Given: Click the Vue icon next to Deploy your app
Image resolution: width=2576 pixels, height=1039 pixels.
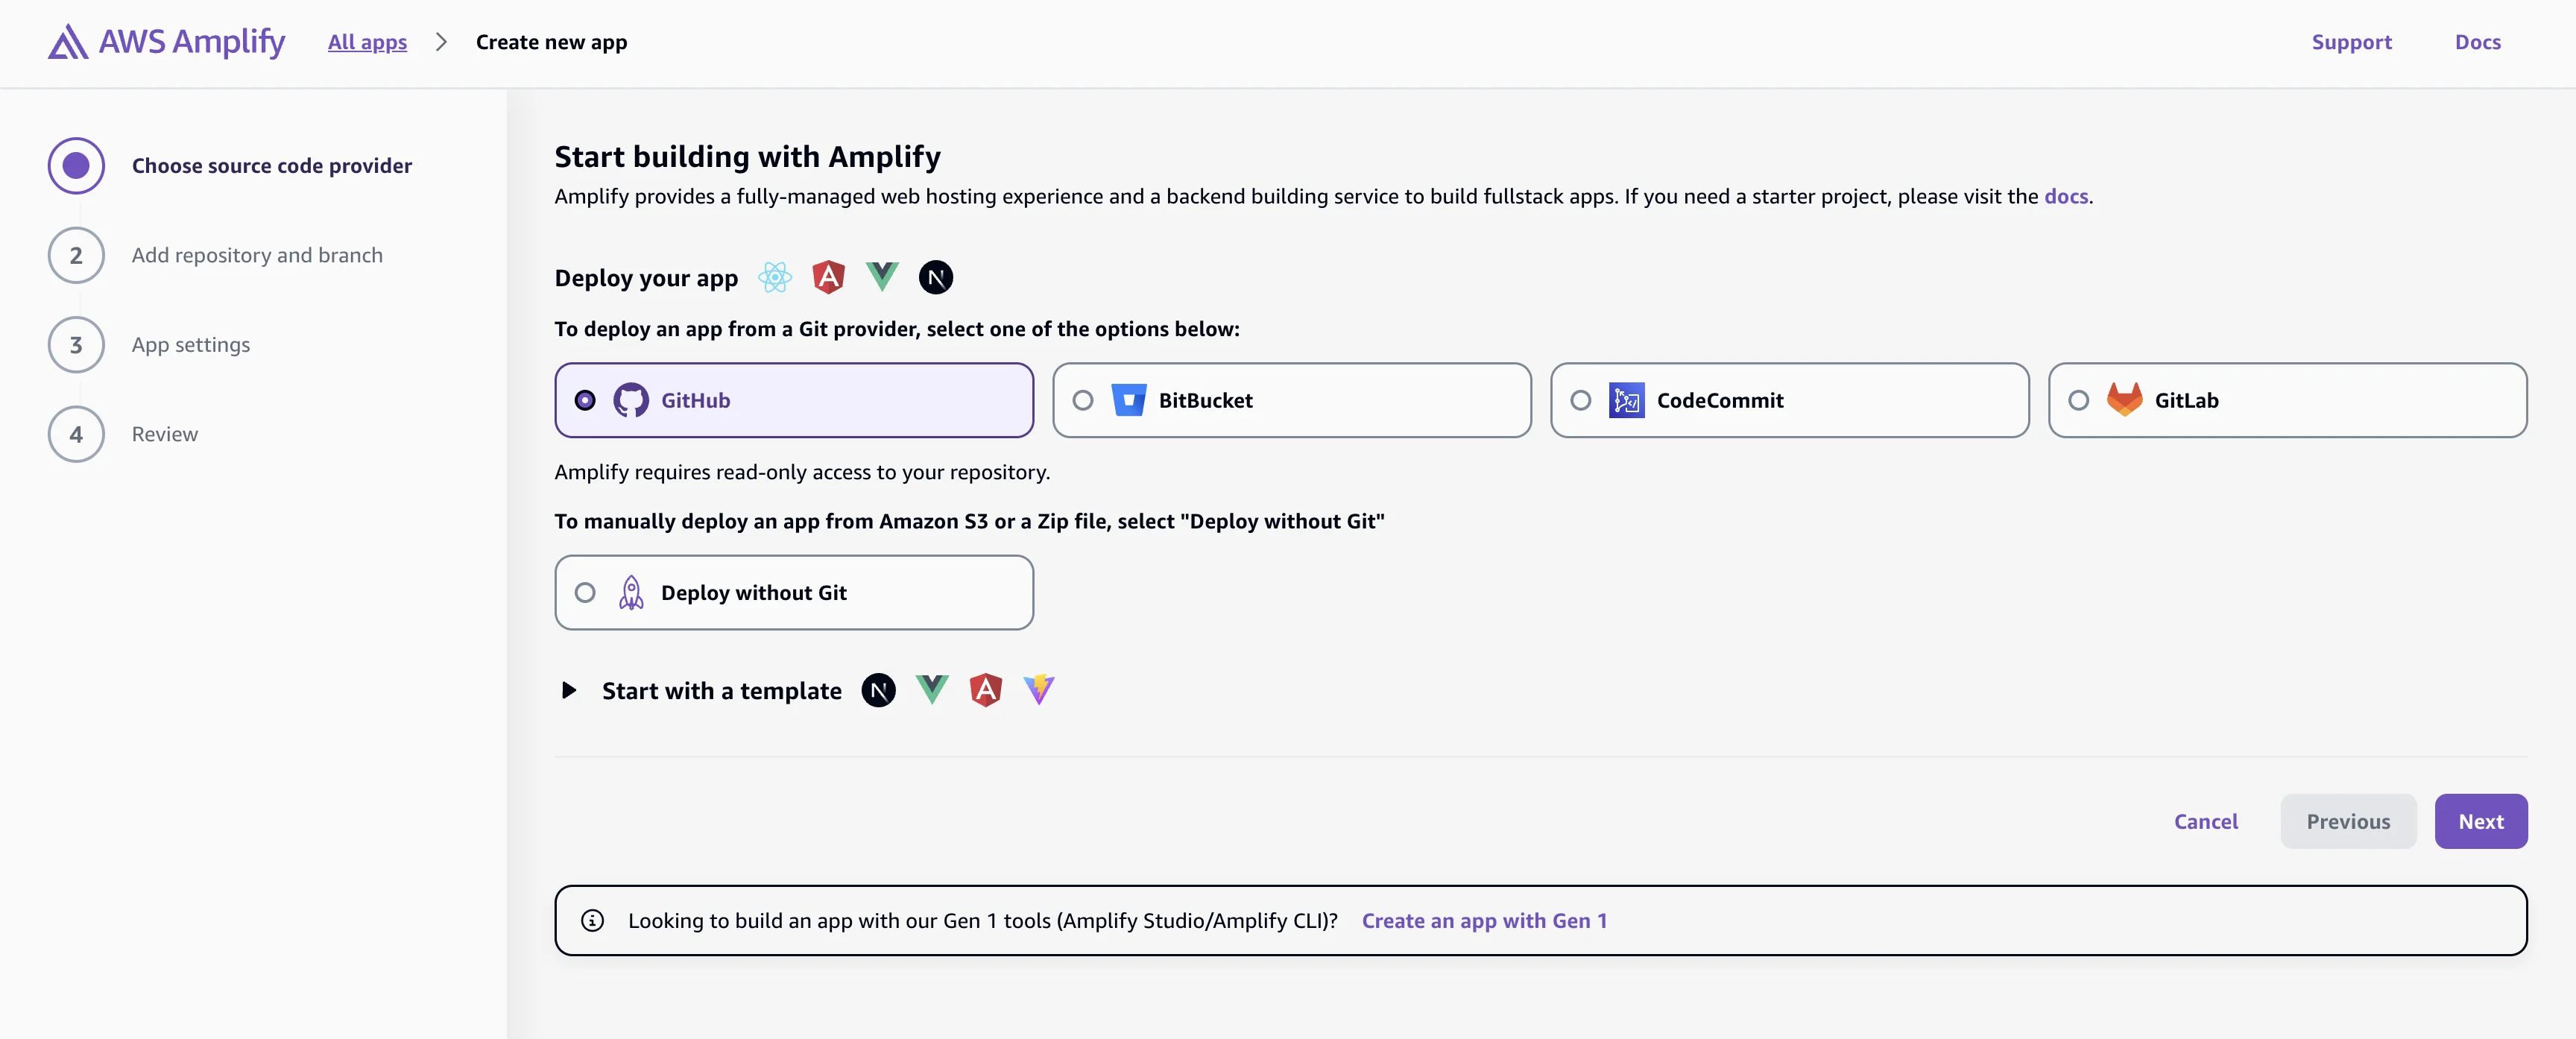Looking at the screenshot, I should 882,277.
